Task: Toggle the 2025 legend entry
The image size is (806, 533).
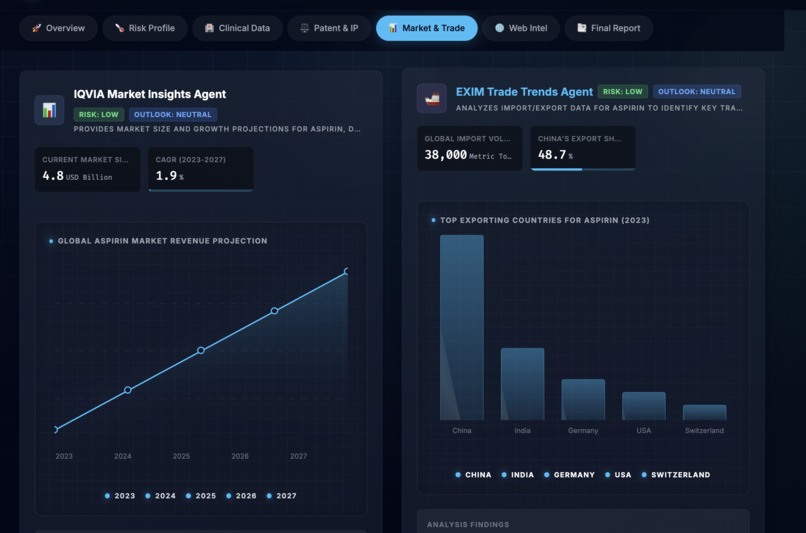Action: (201, 496)
